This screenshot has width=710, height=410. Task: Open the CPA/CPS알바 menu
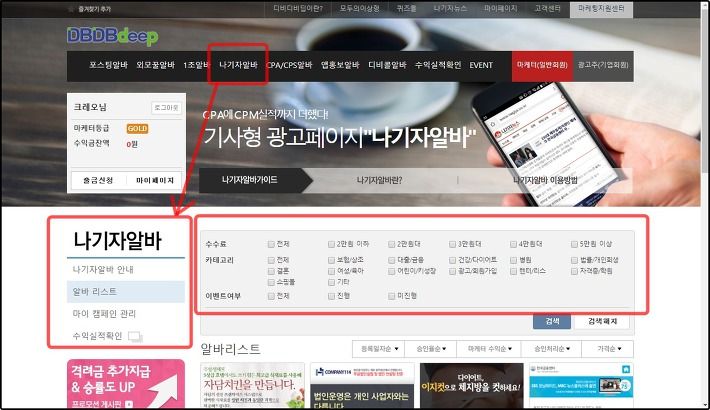pos(289,65)
